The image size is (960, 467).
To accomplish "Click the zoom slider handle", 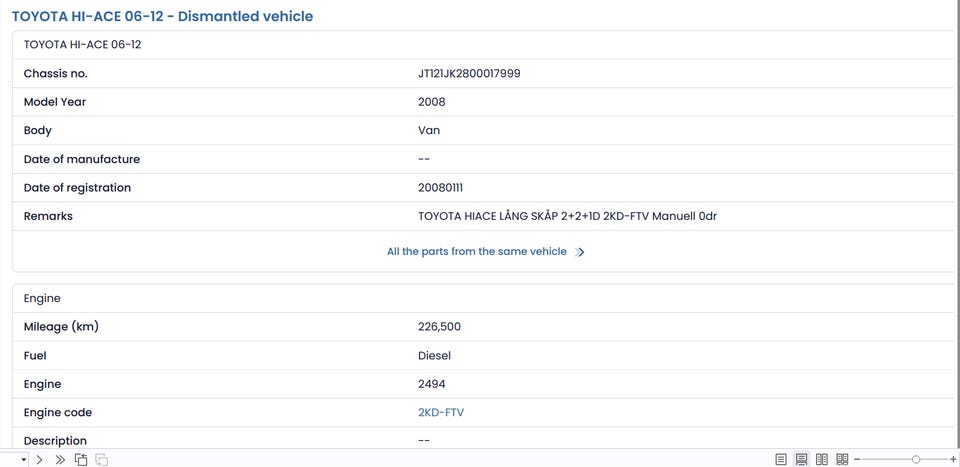I will (x=916, y=460).
